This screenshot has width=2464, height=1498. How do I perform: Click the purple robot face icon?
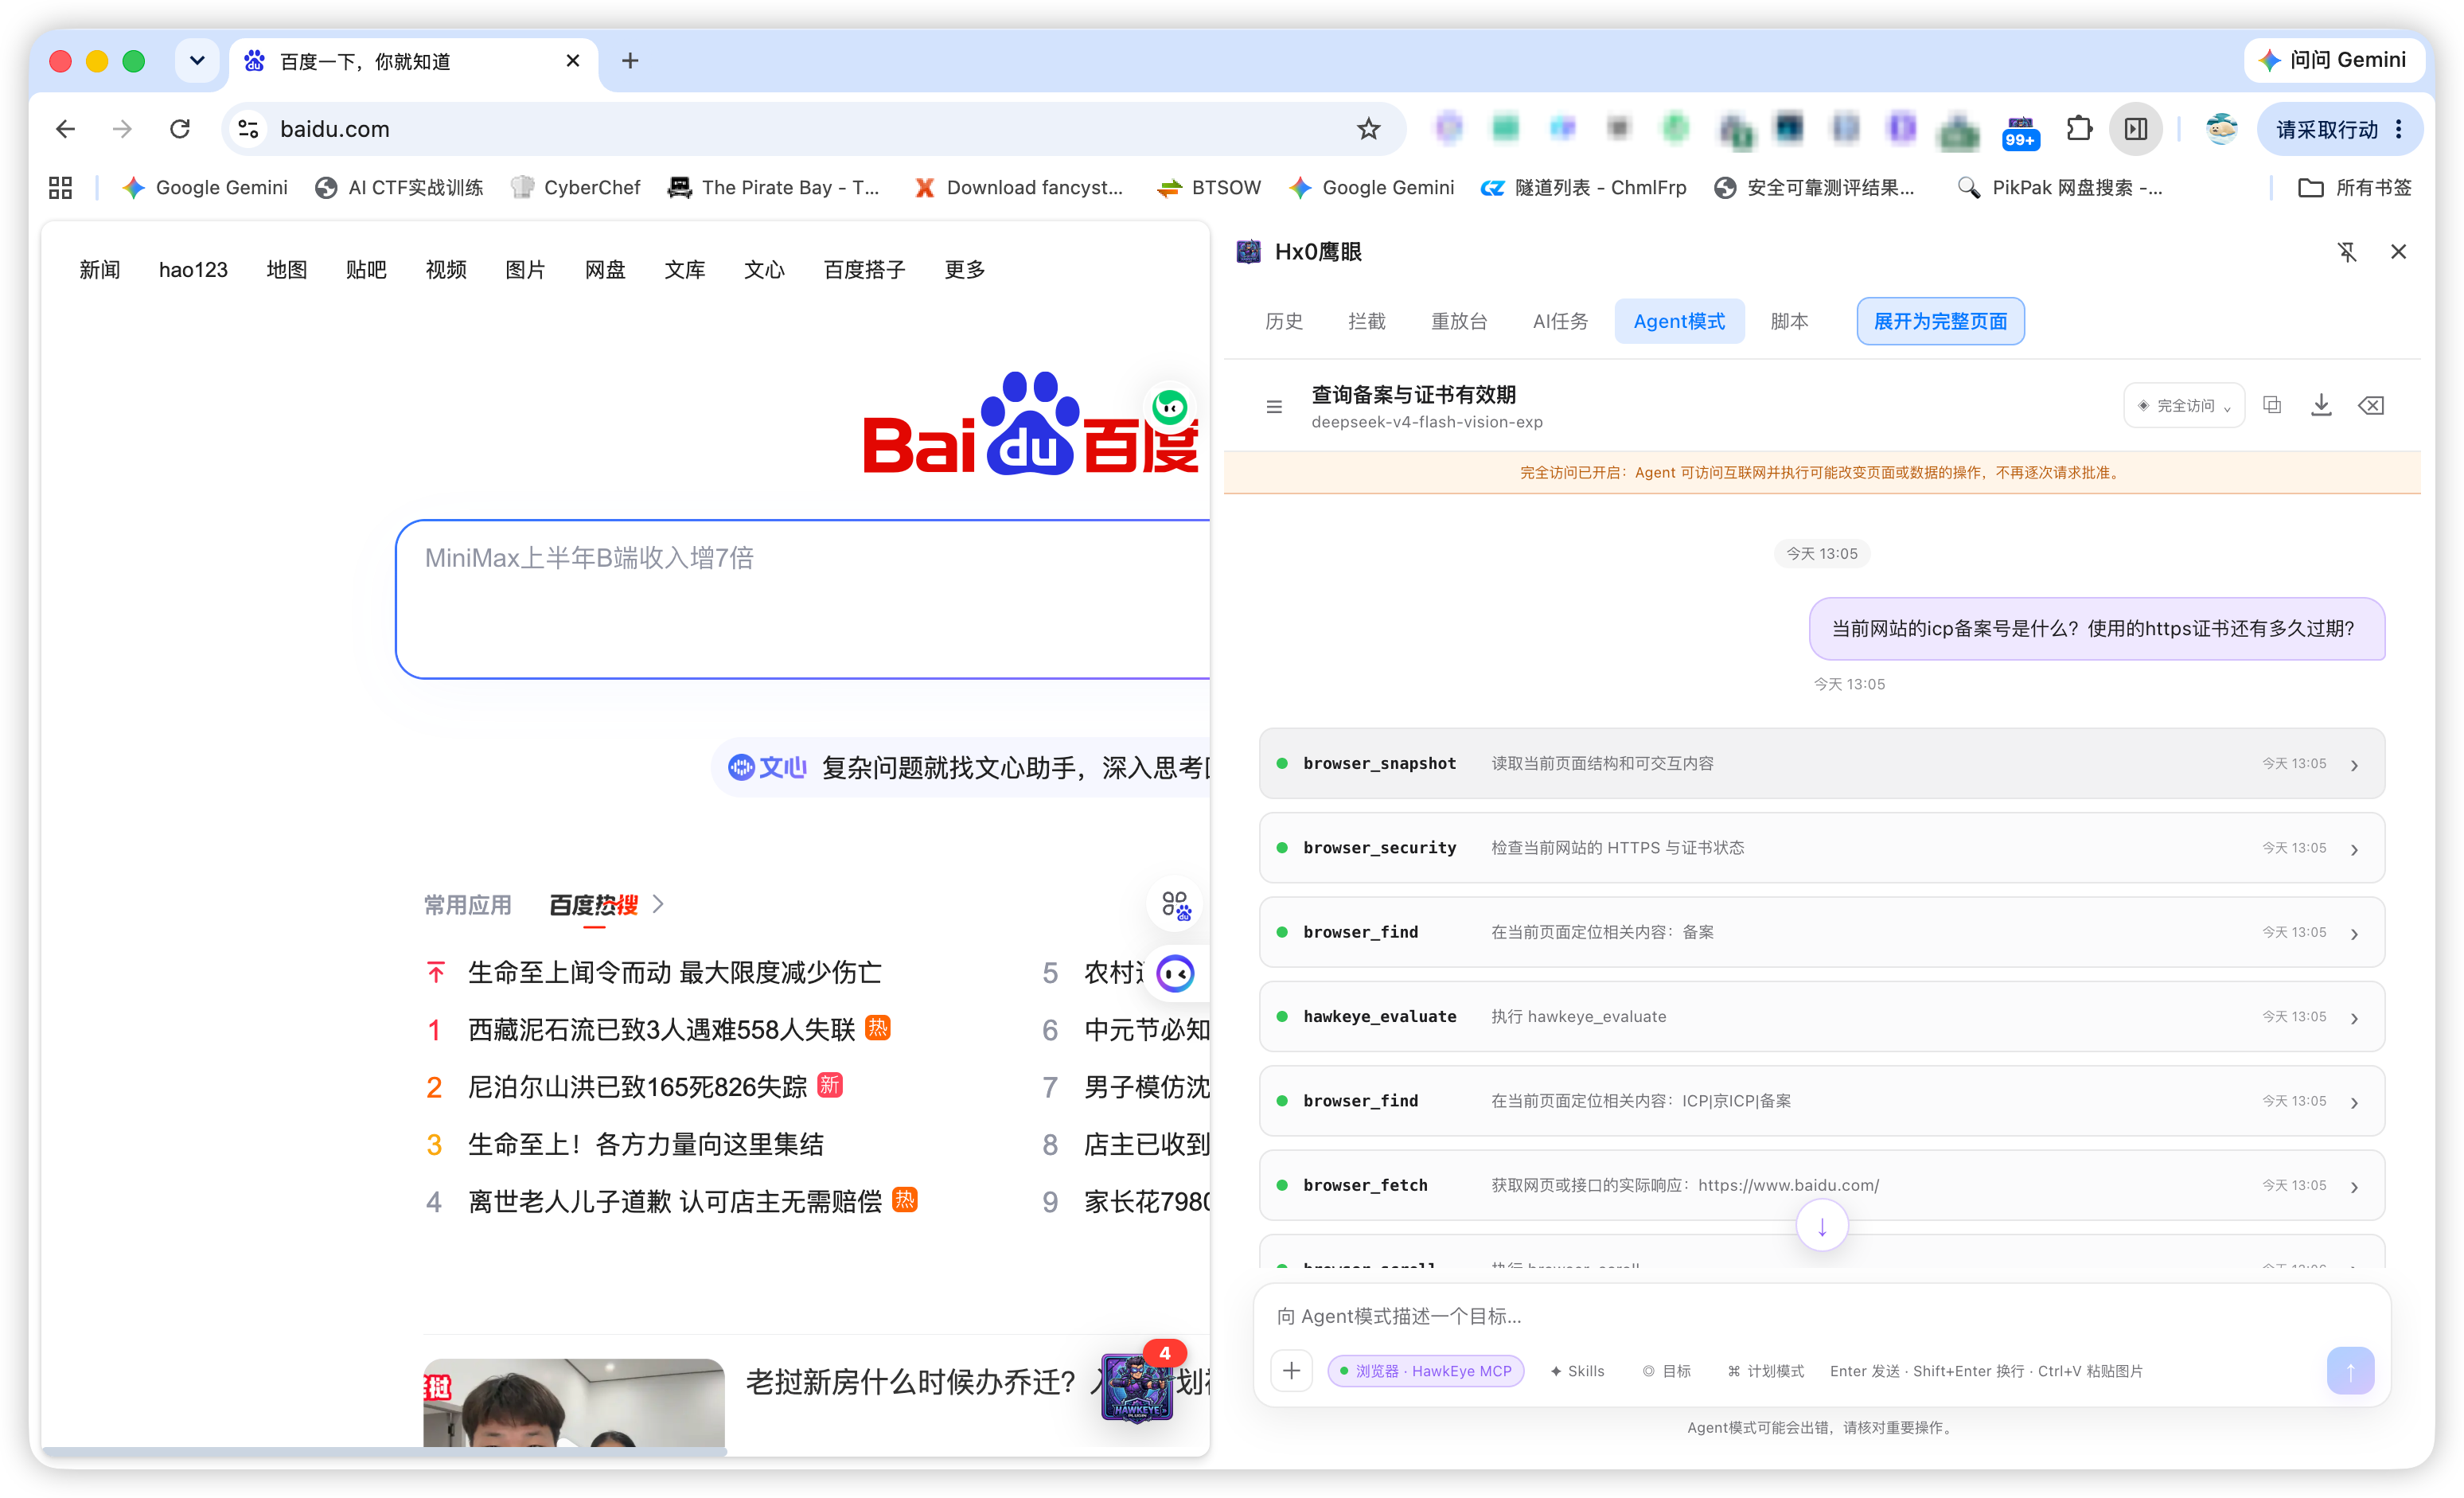(x=1175, y=973)
